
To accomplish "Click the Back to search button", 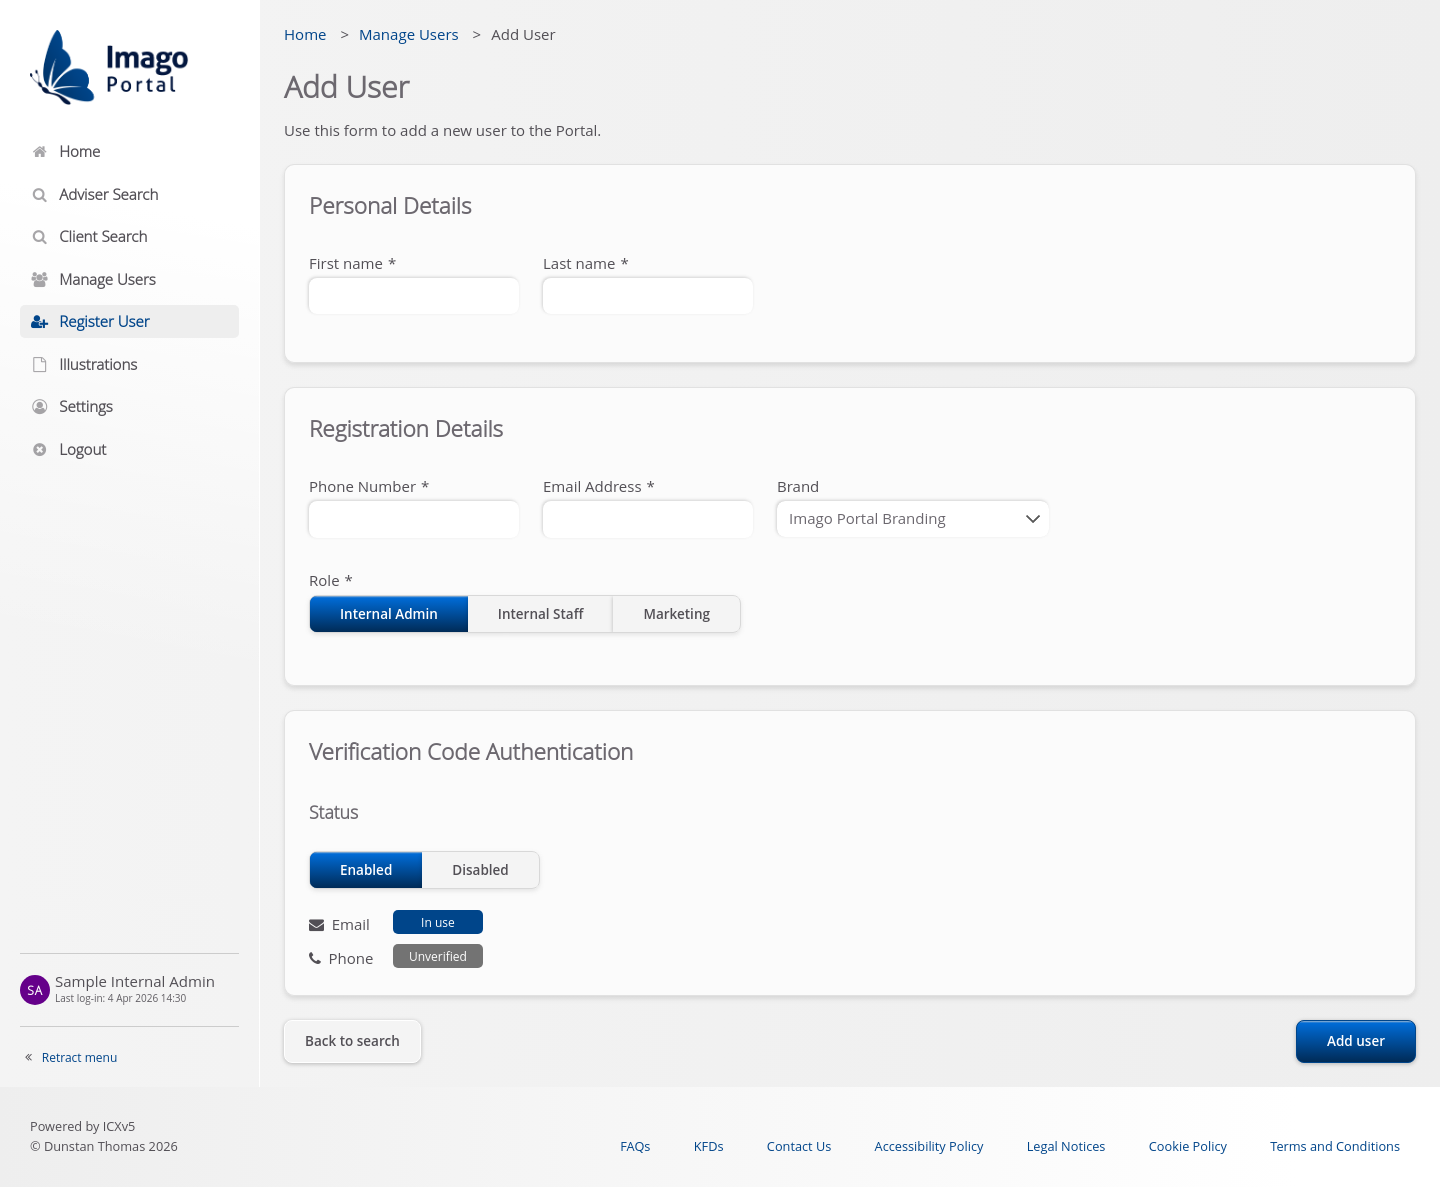I will tap(352, 1041).
